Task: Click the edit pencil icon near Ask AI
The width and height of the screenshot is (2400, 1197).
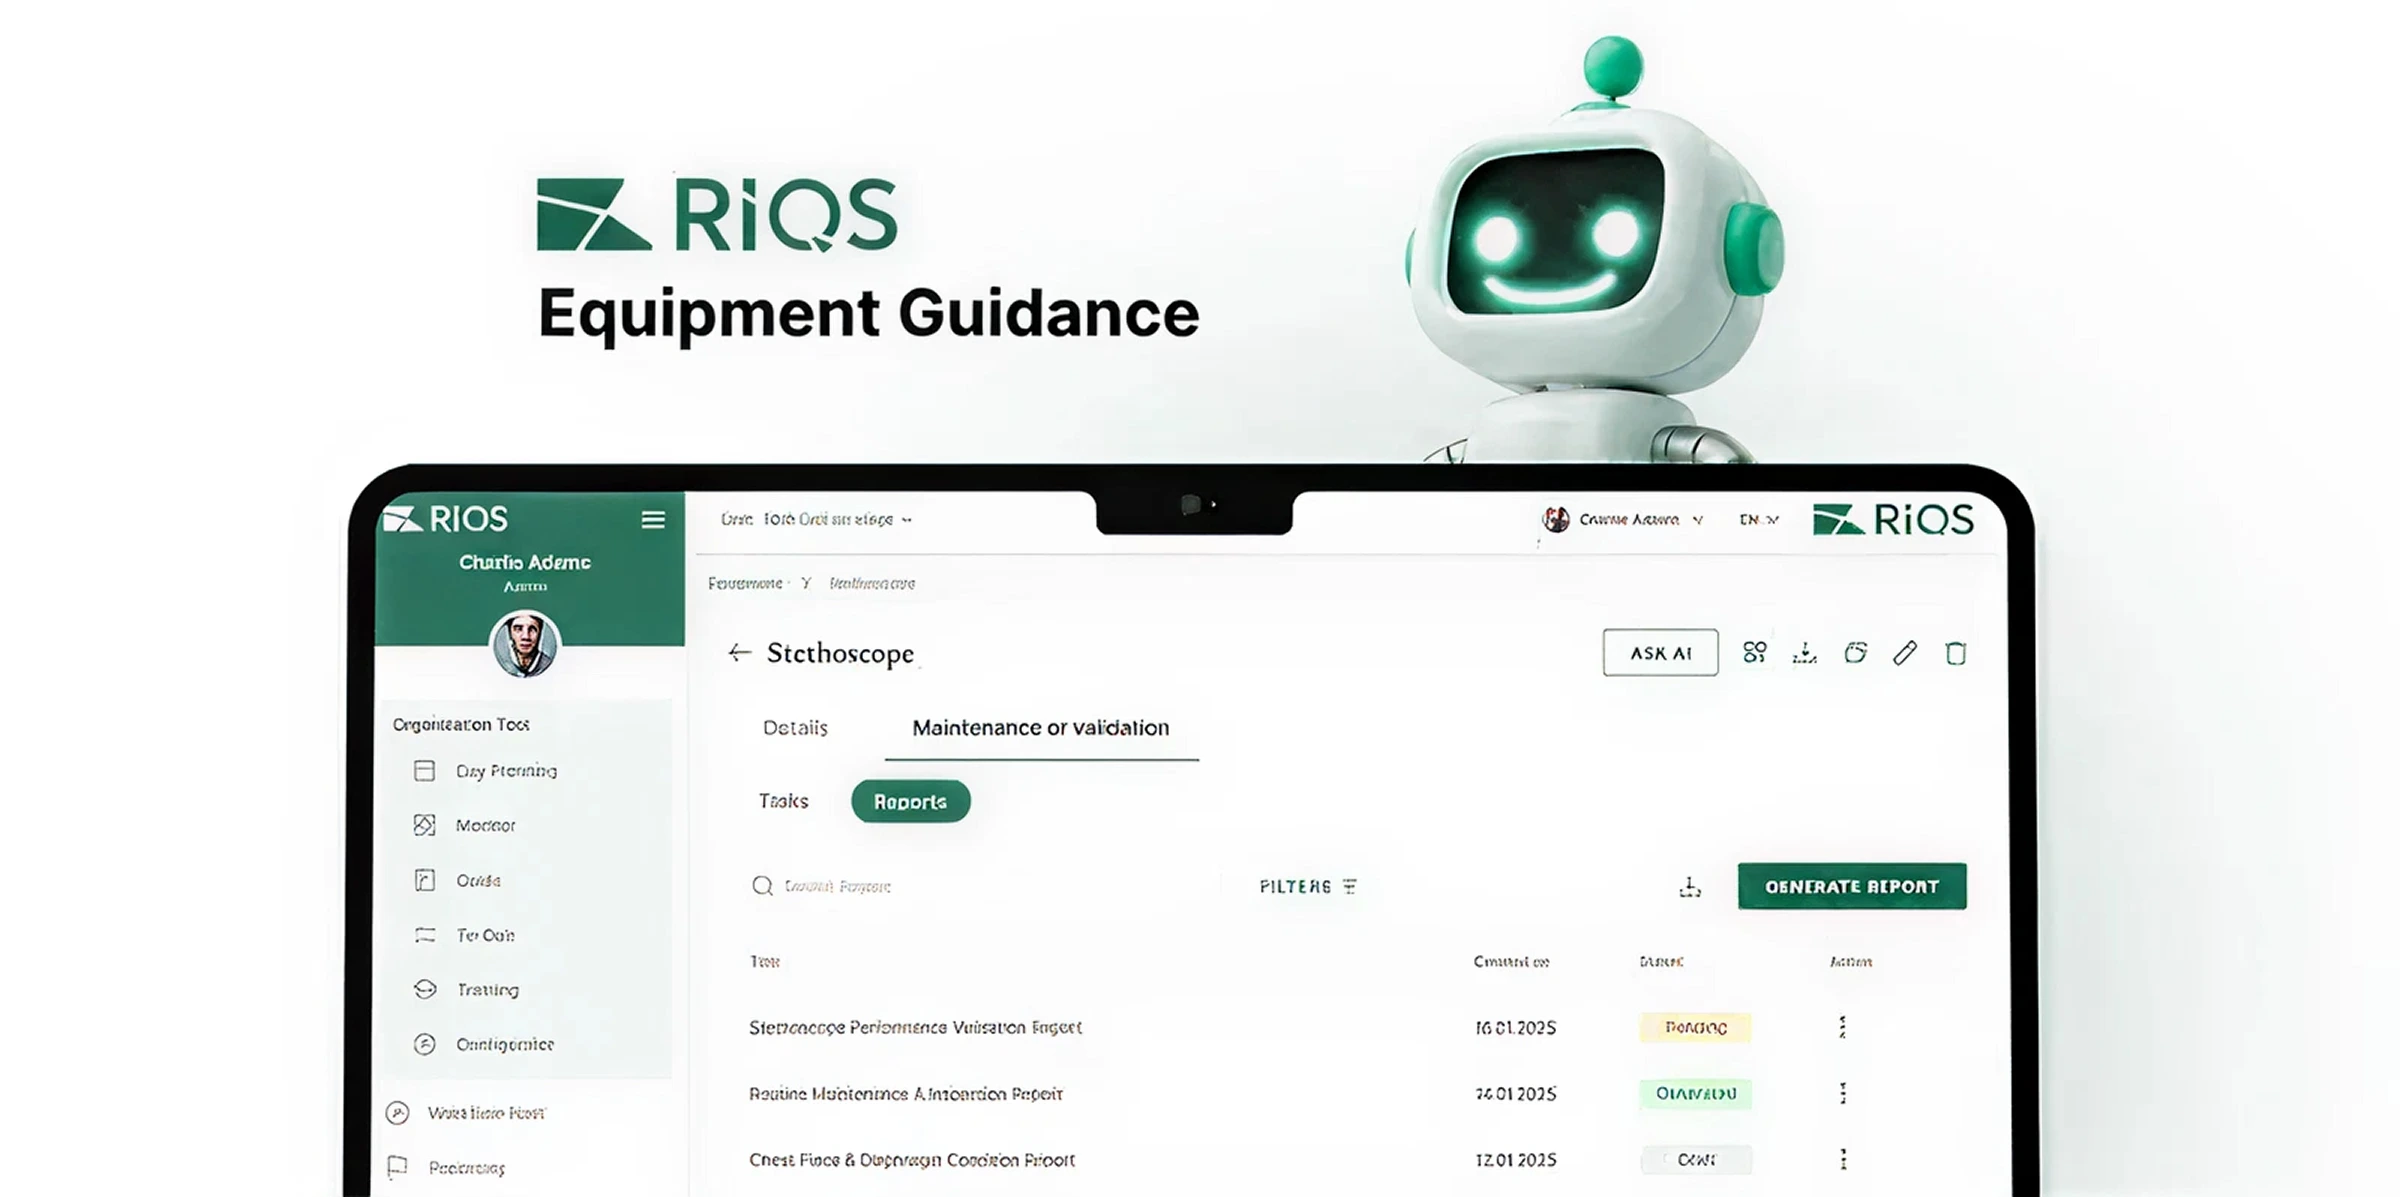Action: (1906, 653)
